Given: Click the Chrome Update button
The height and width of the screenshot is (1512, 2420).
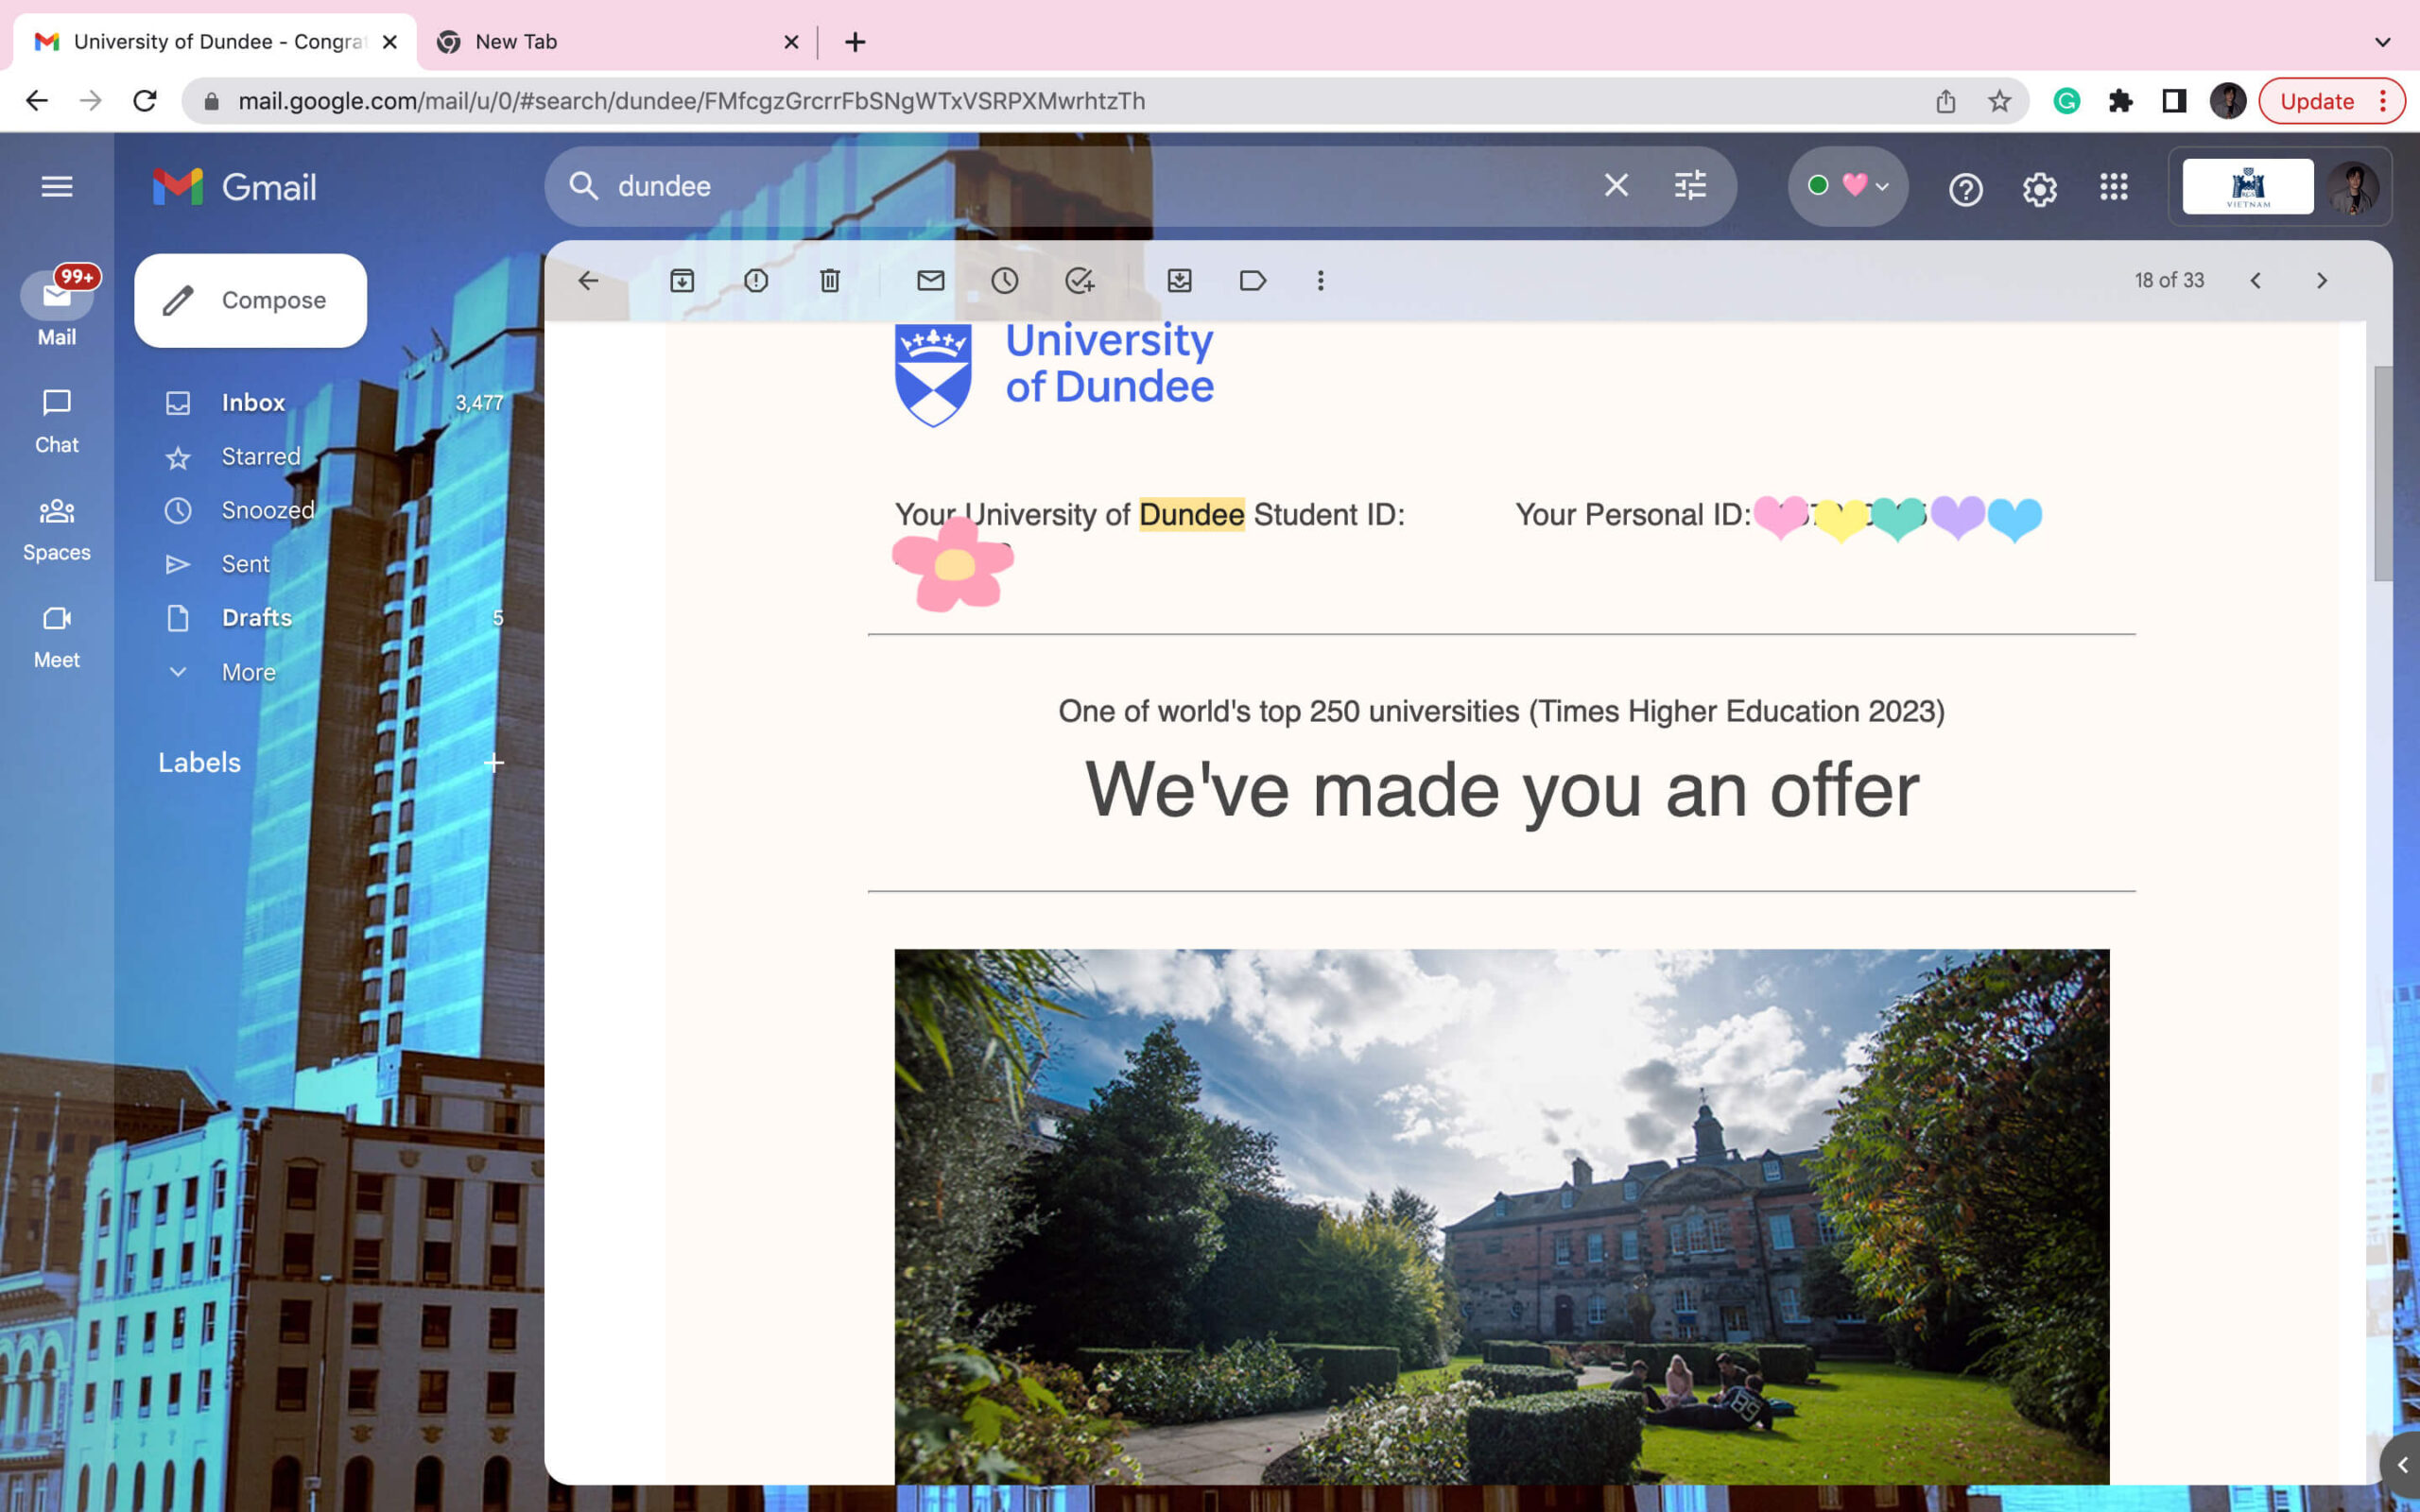Looking at the screenshot, I should tap(2316, 101).
